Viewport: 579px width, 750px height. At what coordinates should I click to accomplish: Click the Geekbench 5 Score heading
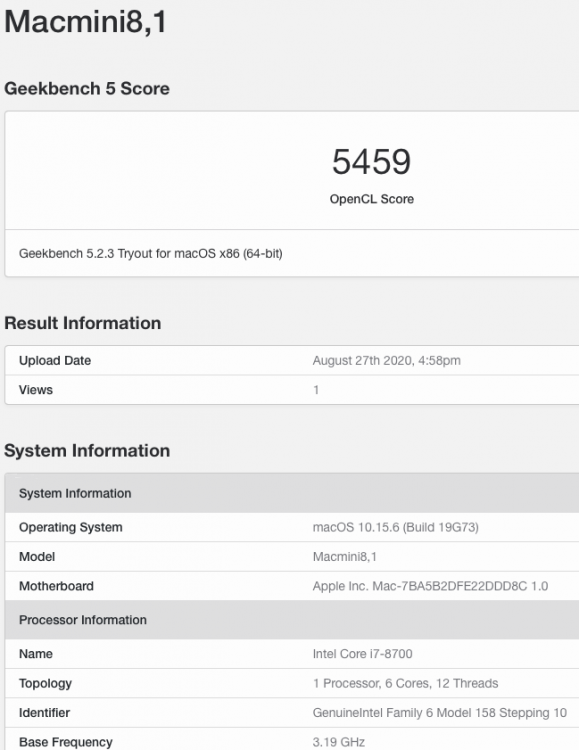tap(87, 88)
